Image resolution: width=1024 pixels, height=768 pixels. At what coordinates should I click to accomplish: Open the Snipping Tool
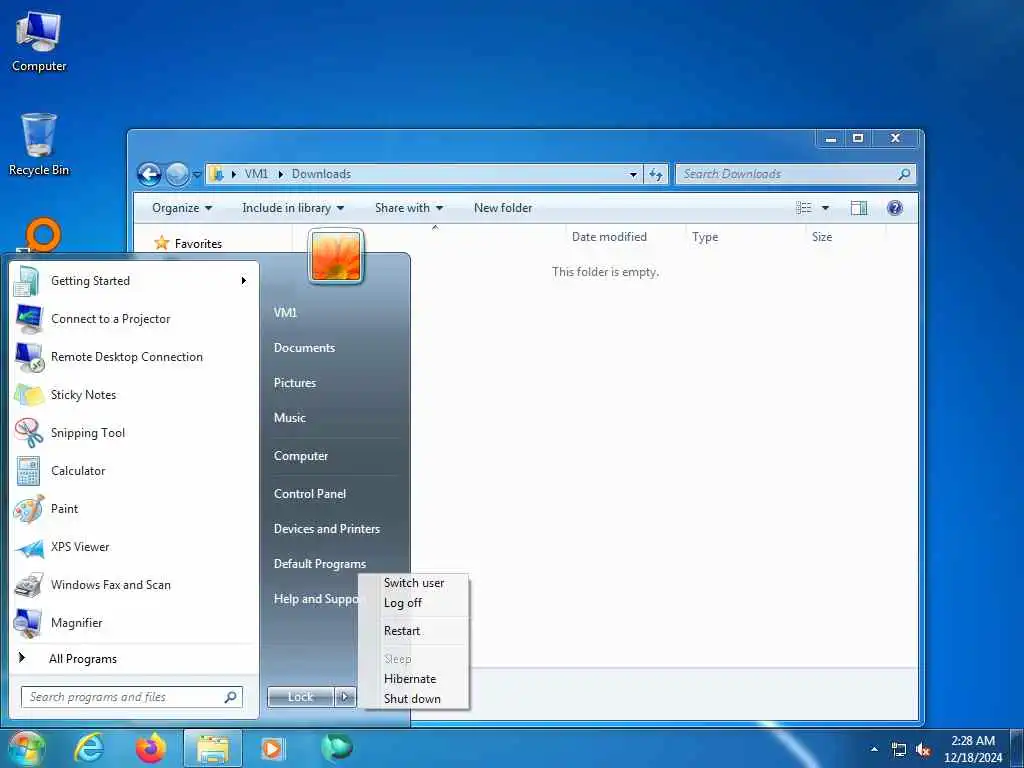133,432
